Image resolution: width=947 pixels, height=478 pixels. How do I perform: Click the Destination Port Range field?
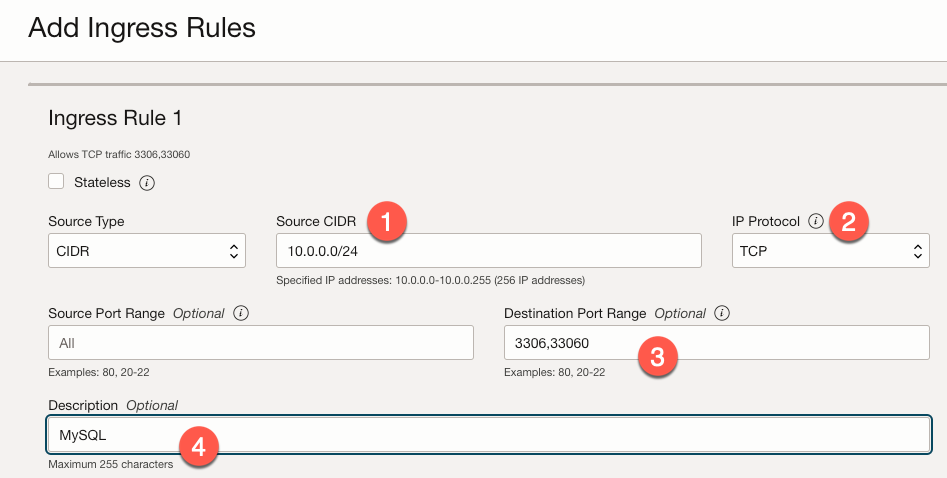(716, 343)
